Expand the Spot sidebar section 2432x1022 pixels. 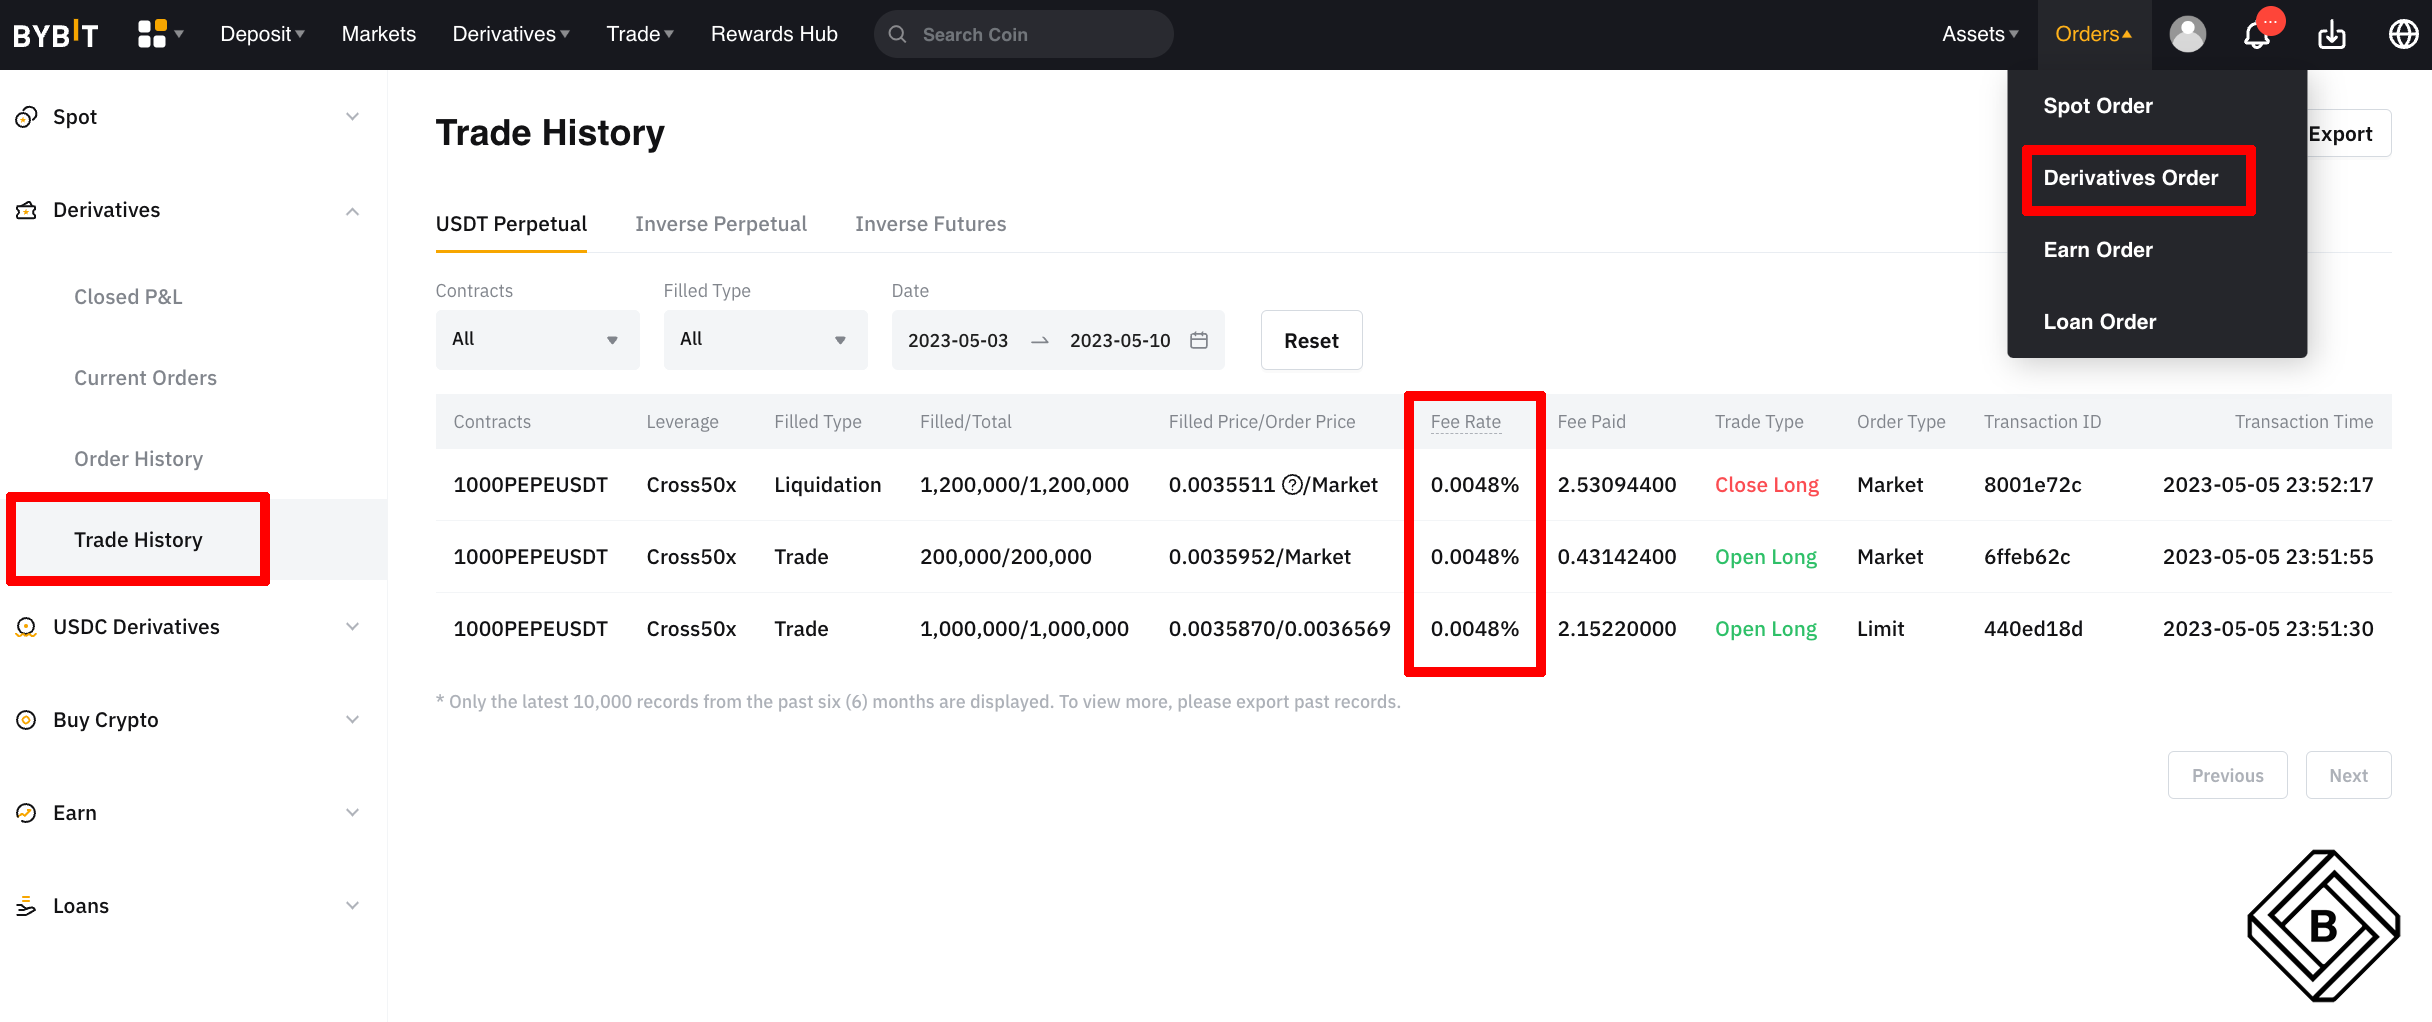(x=352, y=117)
